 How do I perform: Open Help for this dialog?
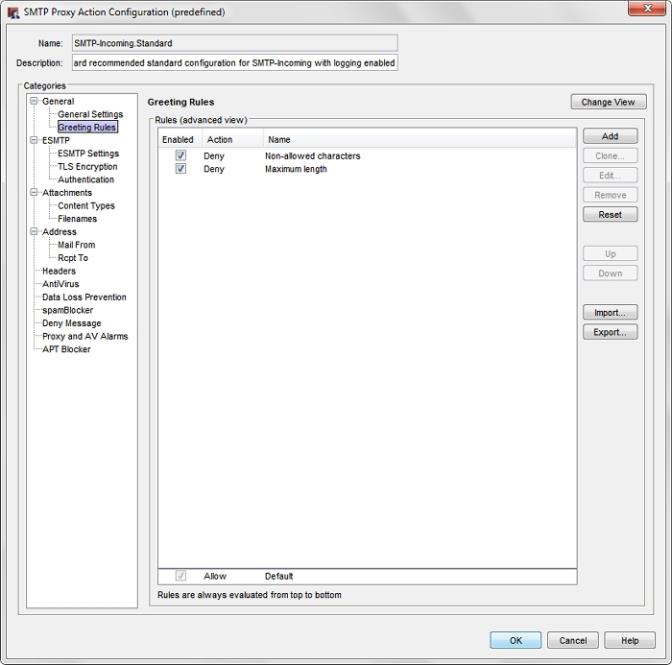tap(630, 640)
